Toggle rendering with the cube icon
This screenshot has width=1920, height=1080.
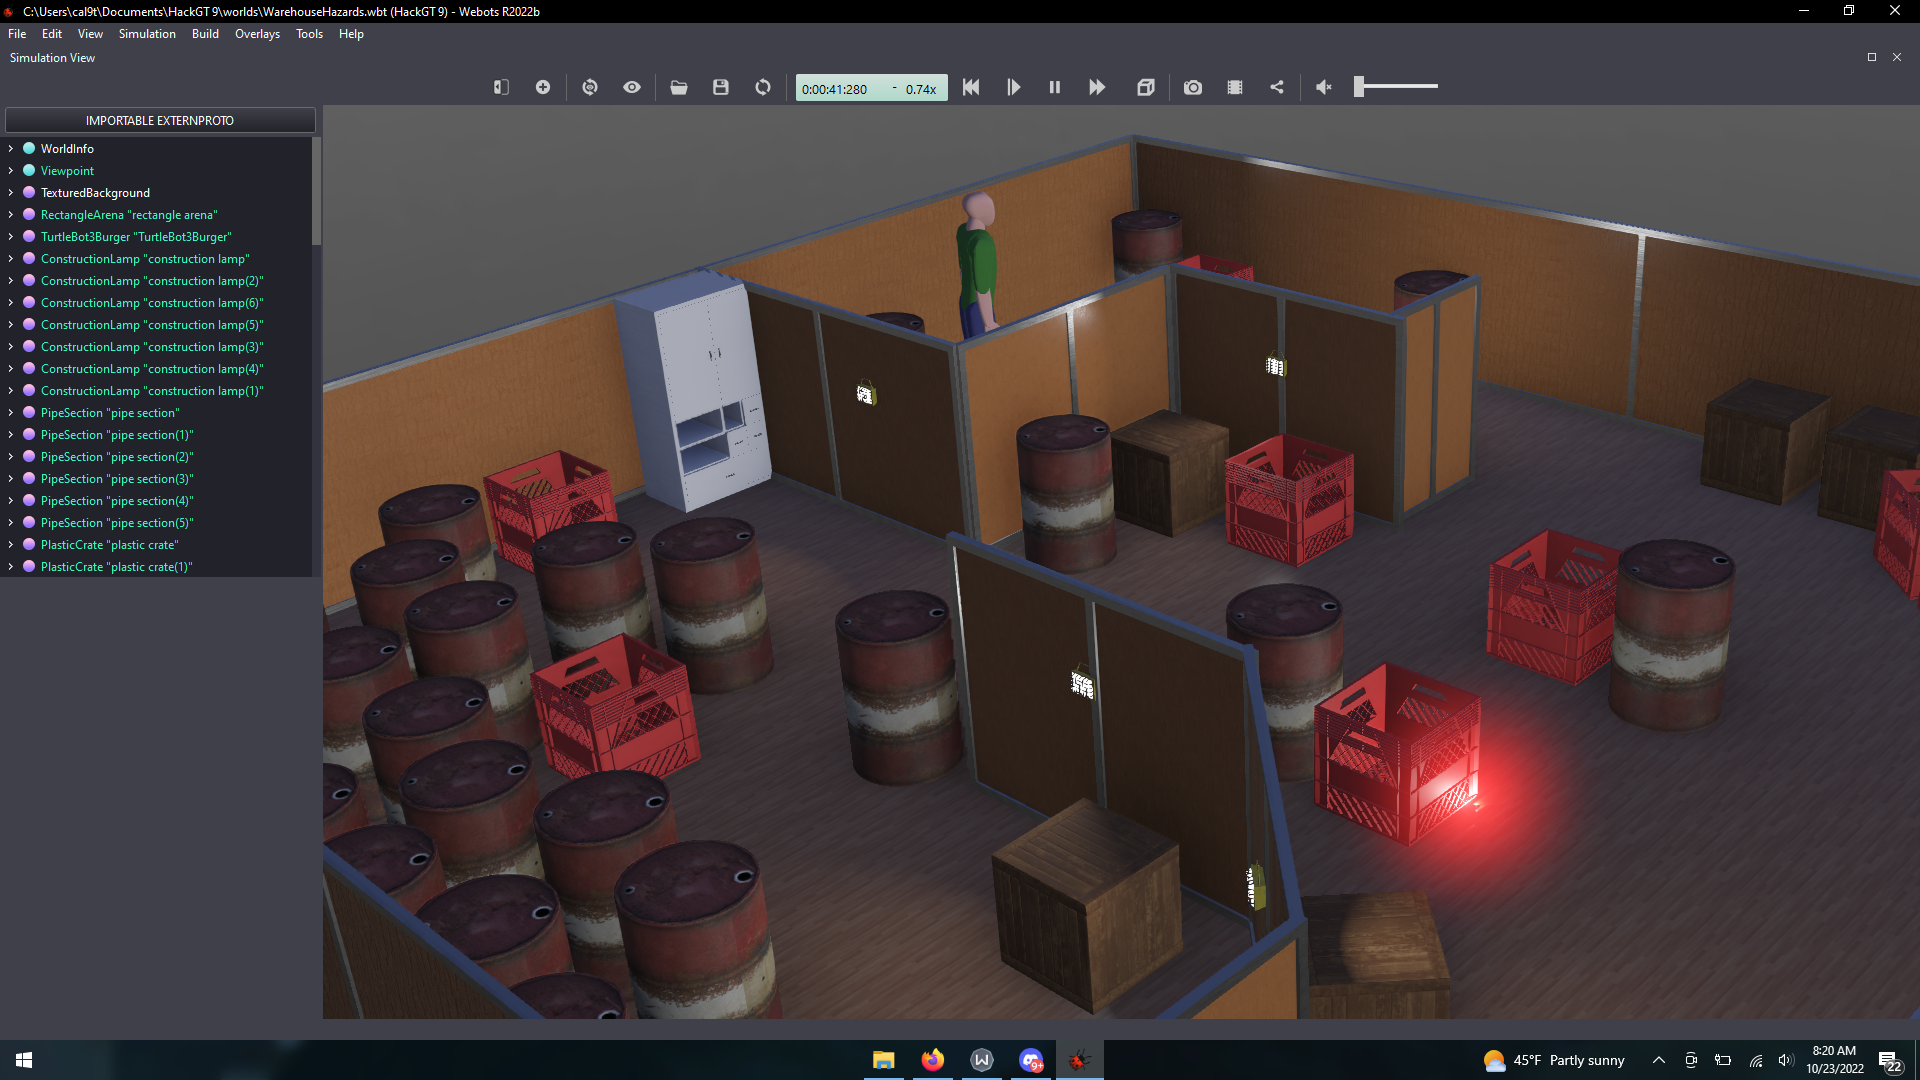point(1146,88)
